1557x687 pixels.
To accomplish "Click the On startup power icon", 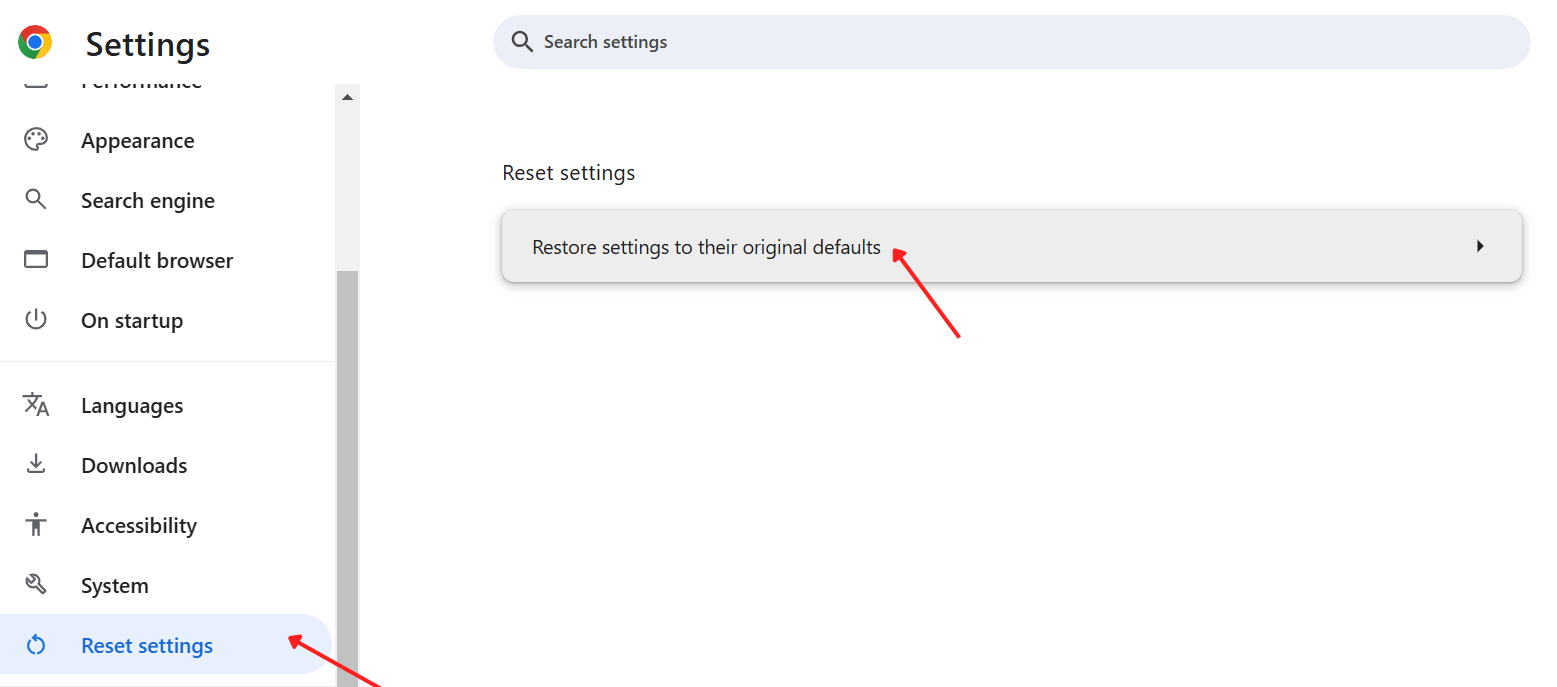I will (x=36, y=320).
